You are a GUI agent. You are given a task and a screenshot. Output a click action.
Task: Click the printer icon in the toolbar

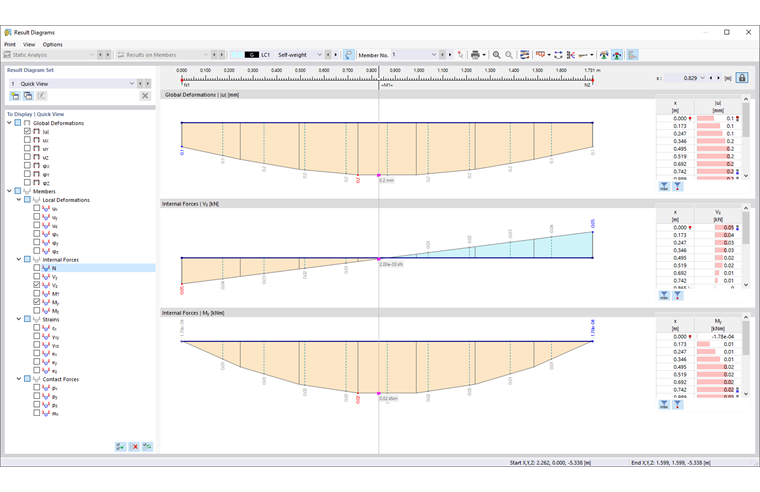(475, 55)
